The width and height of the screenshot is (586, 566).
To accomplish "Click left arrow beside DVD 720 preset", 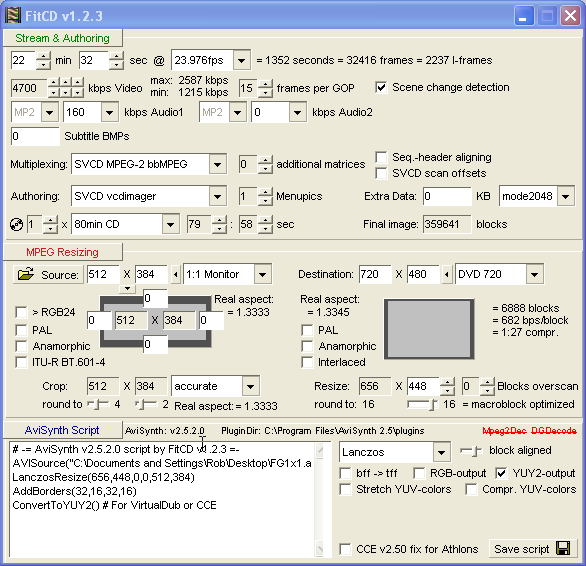I will (447, 275).
